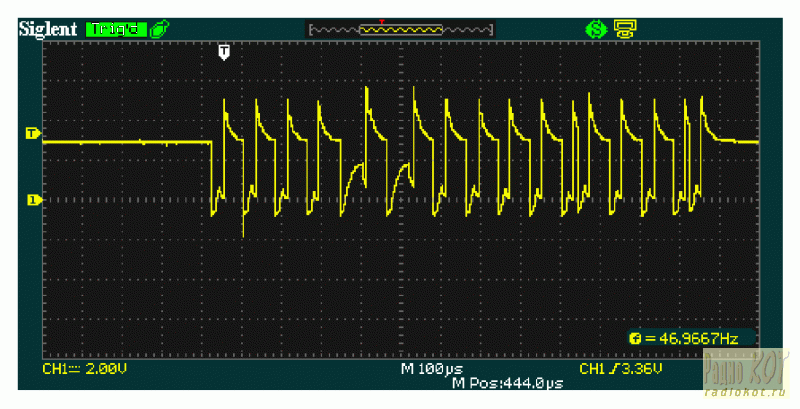Click the green S status icon
This screenshot has height=409, width=800.
point(597,29)
